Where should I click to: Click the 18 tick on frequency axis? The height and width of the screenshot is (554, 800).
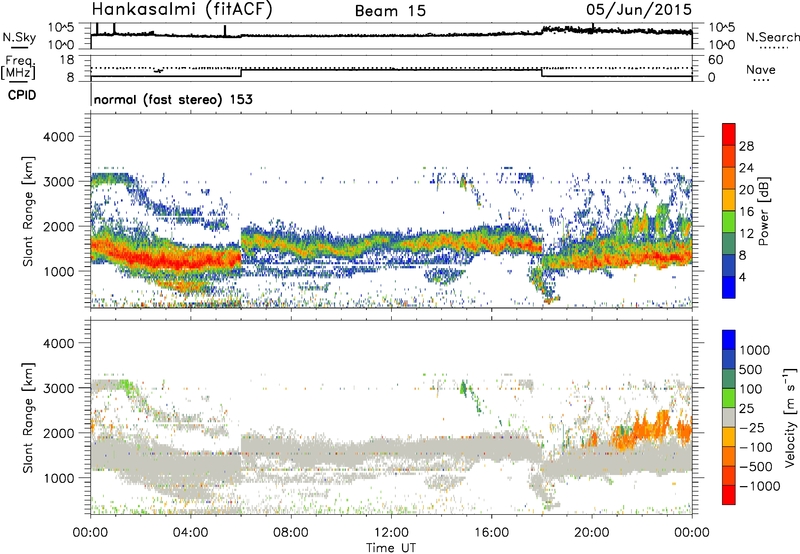(67, 60)
